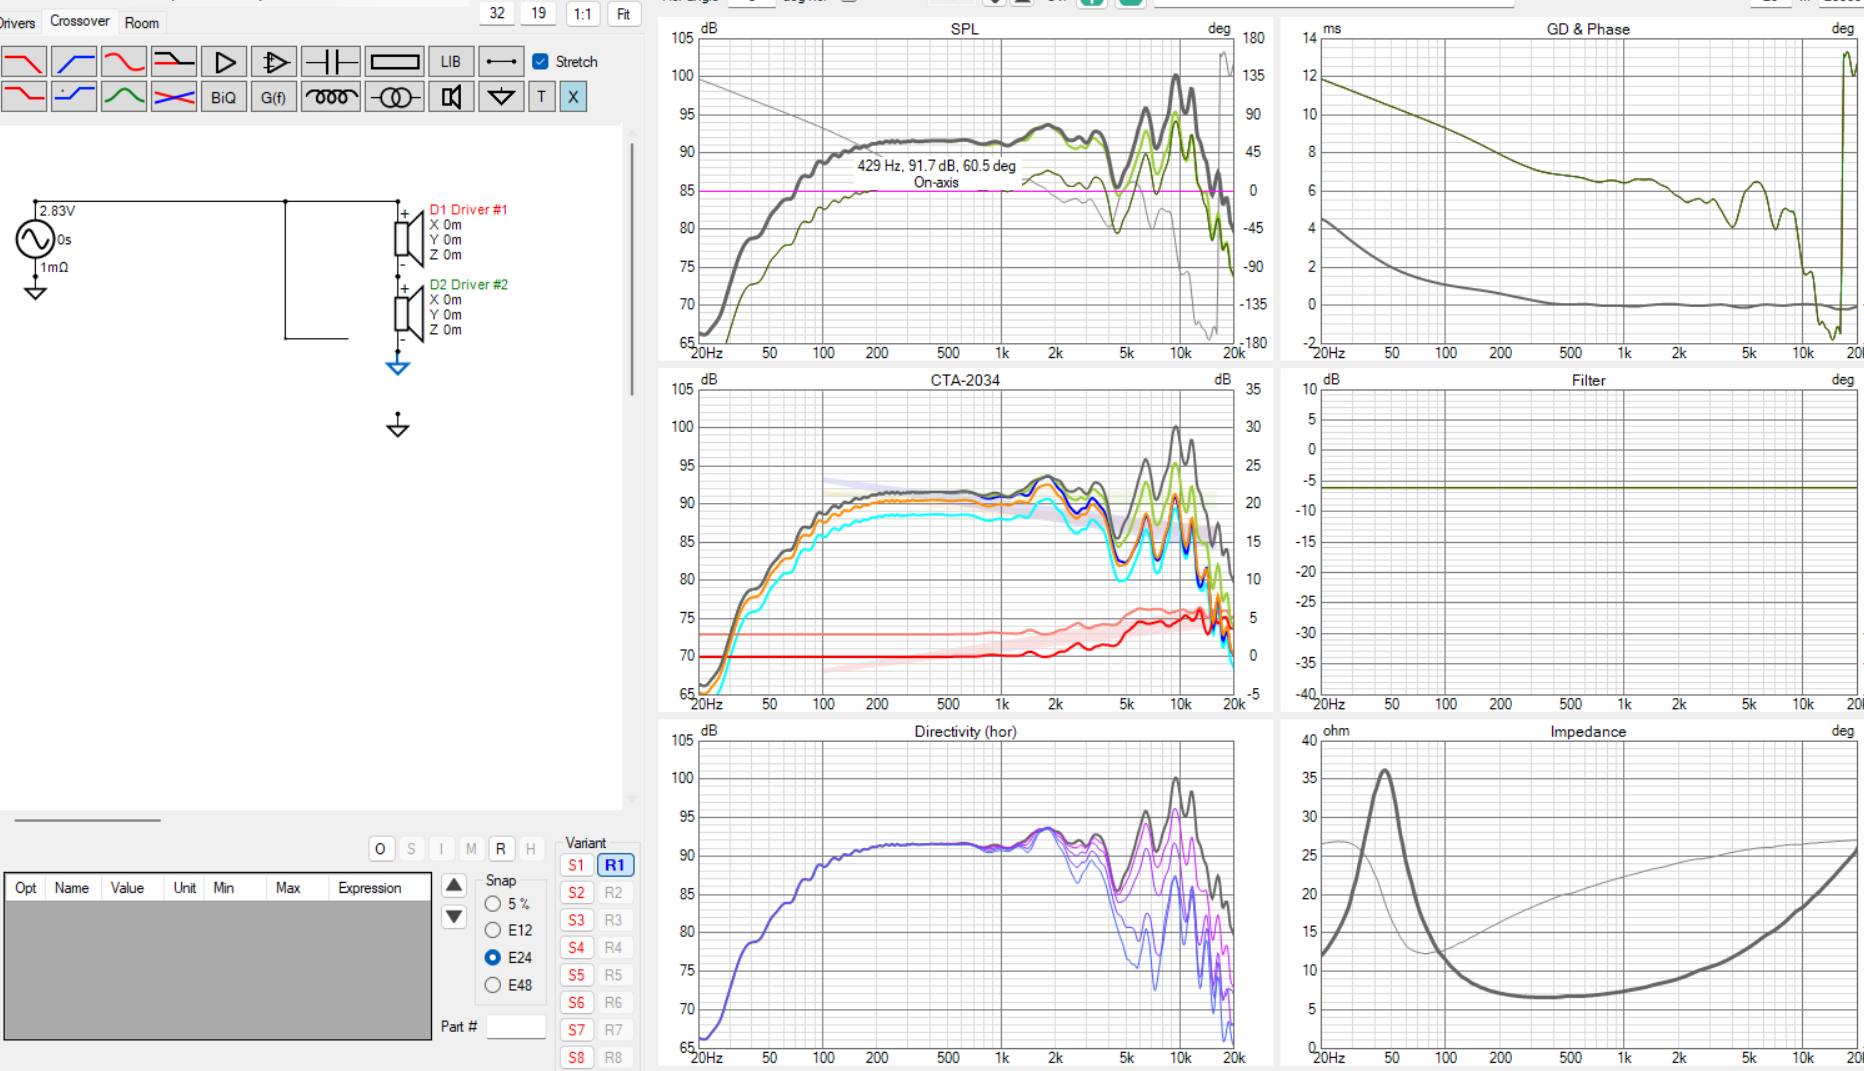Image resolution: width=1864 pixels, height=1071 pixels.
Task: Add an op-amp component to the schematic
Action: 274,62
